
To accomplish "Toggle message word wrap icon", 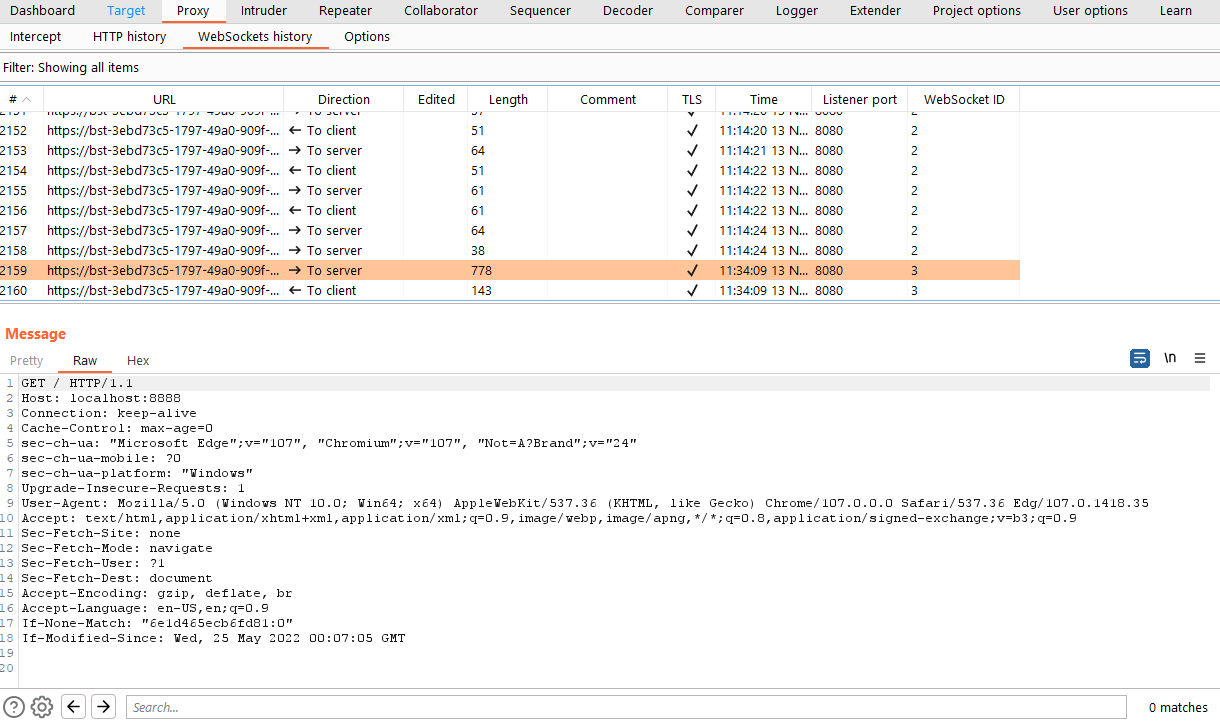I will coord(1140,358).
